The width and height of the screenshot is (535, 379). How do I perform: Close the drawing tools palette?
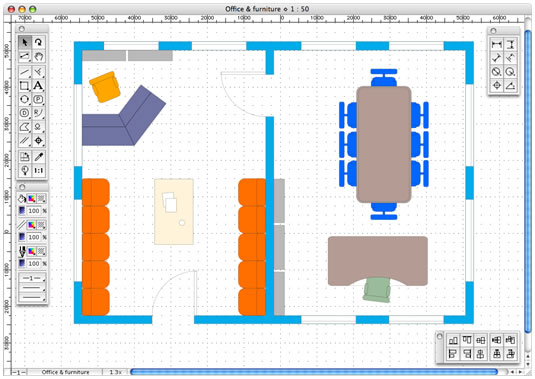[21, 29]
